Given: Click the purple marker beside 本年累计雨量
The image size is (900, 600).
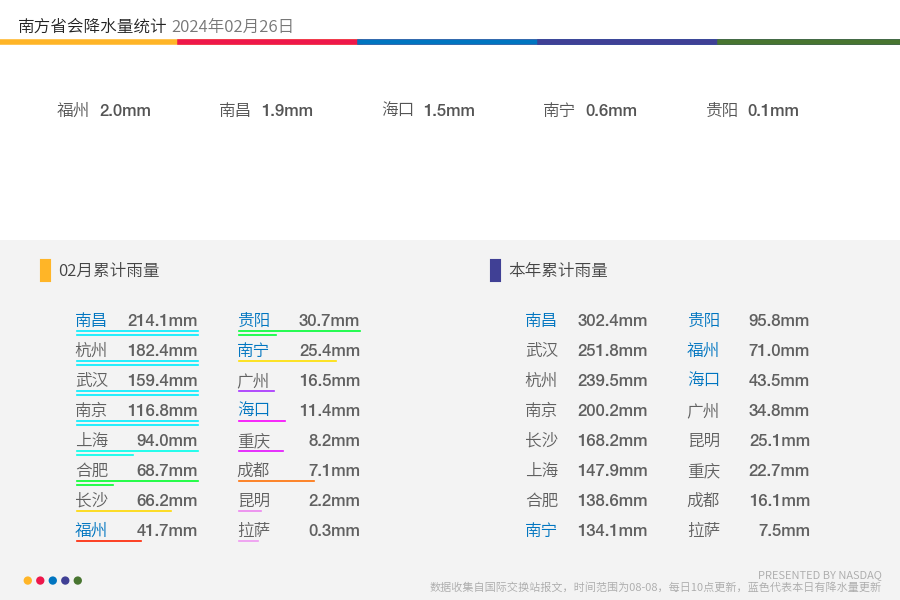Looking at the screenshot, I should (495, 270).
